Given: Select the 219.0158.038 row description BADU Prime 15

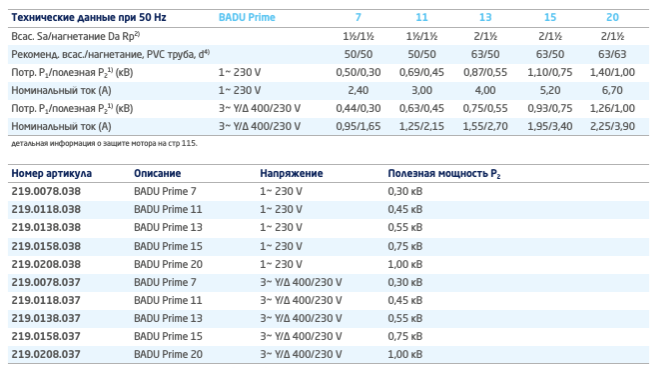Looking at the screenshot, I should tap(168, 246).
